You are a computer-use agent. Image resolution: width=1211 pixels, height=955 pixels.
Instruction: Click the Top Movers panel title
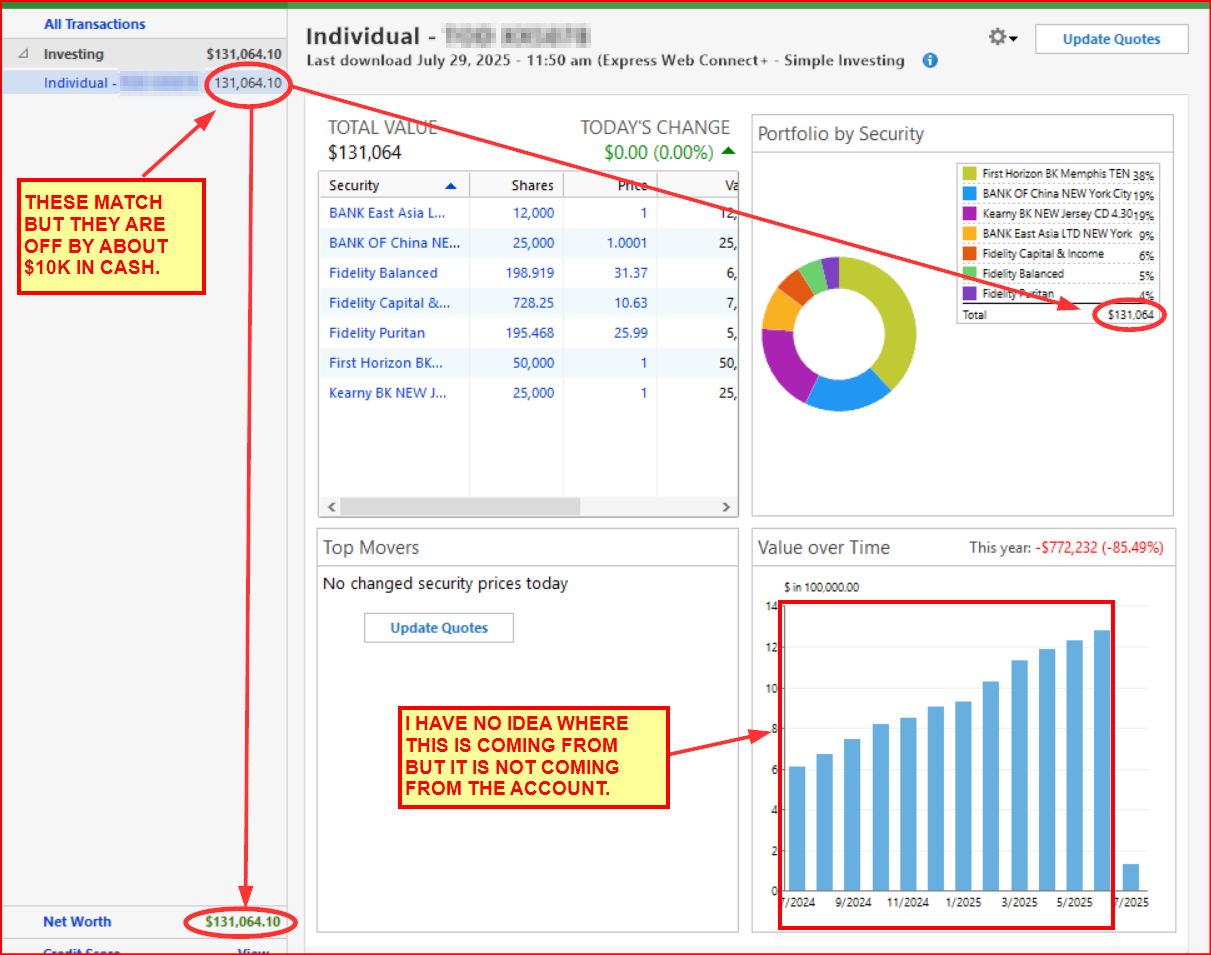click(371, 548)
